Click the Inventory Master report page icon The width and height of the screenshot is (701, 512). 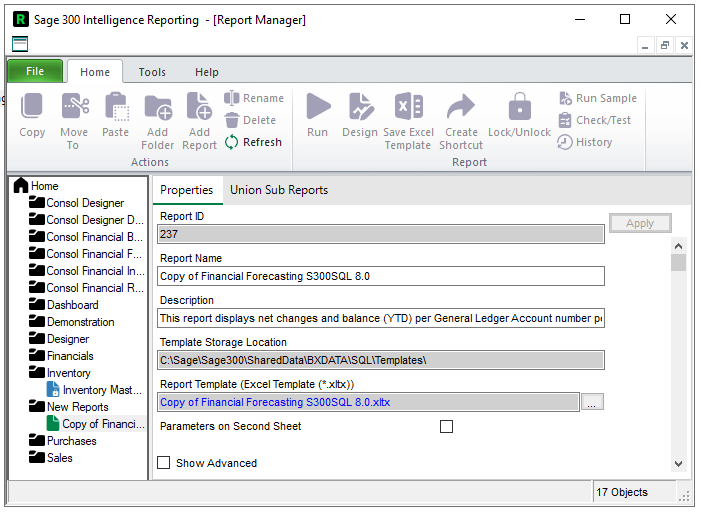point(53,389)
